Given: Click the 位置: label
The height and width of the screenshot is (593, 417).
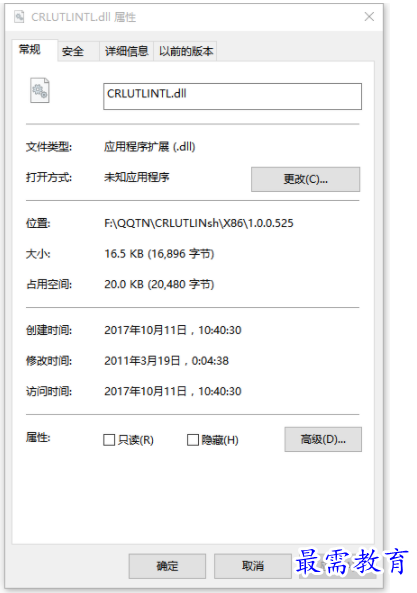Looking at the screenshot, I should tap(38, 223).
